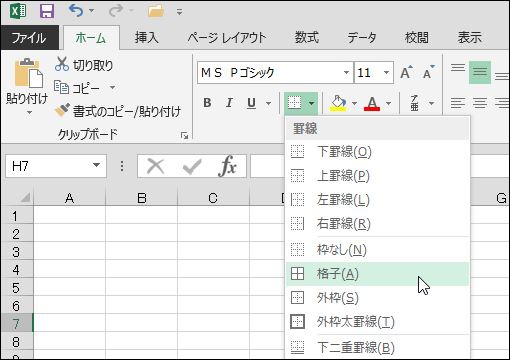Screen dimensions: 510x360
Task: Save the workbook with floppy icon
Action: coord(47,11)
